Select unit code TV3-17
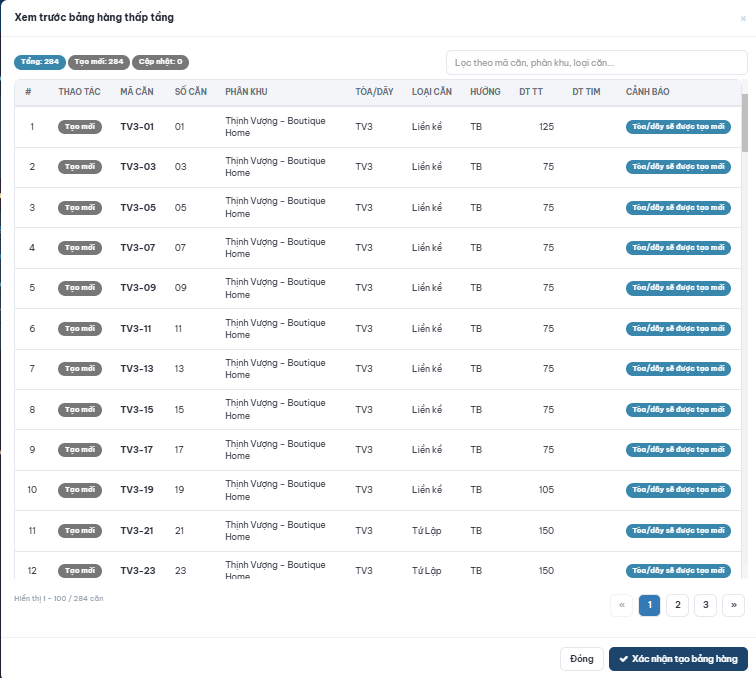Screen dimensions: 756x678 [x=136, y=450]
